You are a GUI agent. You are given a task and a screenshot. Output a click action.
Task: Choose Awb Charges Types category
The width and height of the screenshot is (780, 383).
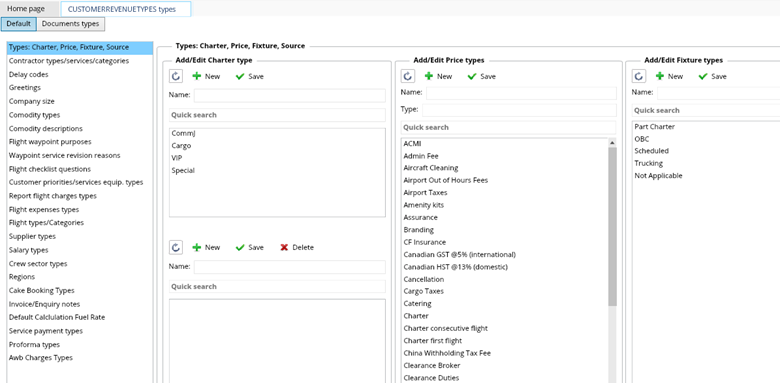coord(40,358)
